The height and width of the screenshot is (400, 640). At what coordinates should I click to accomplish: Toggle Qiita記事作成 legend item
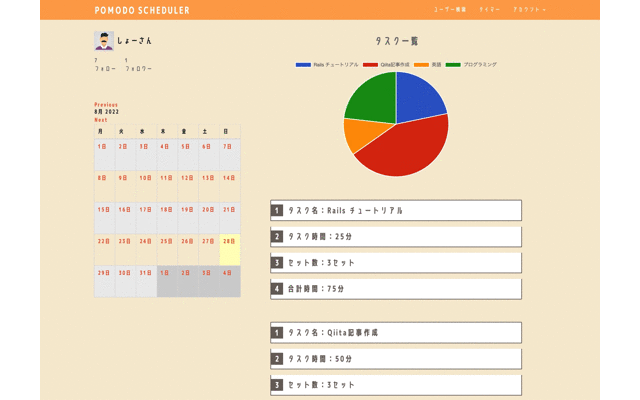click(x=386, y=64)
